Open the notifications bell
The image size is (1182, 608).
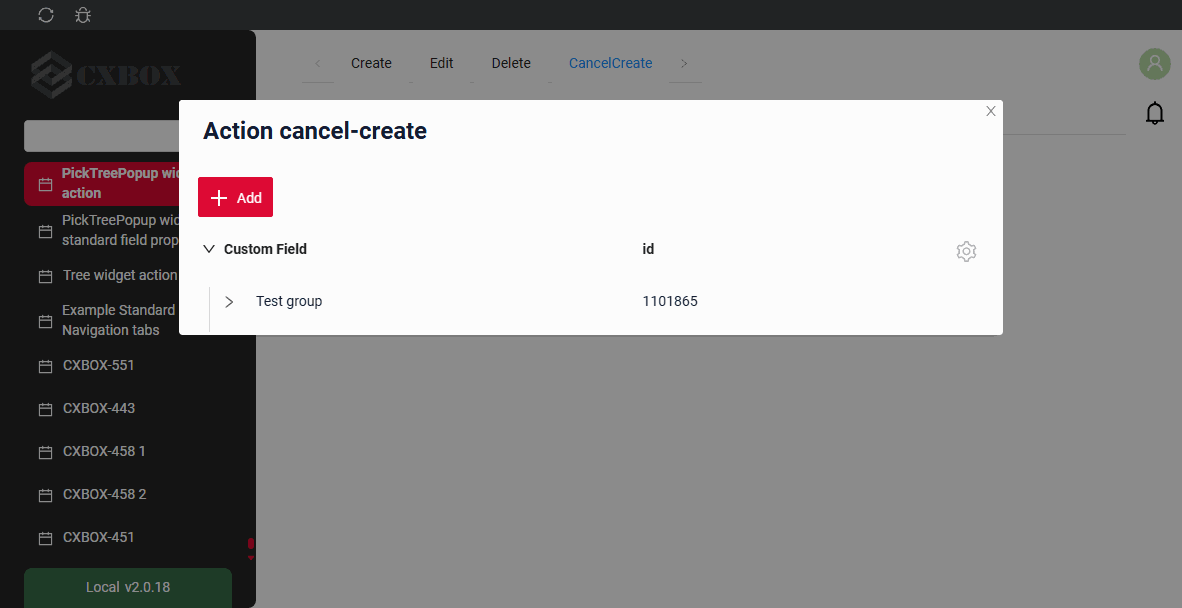point(1154,113)
